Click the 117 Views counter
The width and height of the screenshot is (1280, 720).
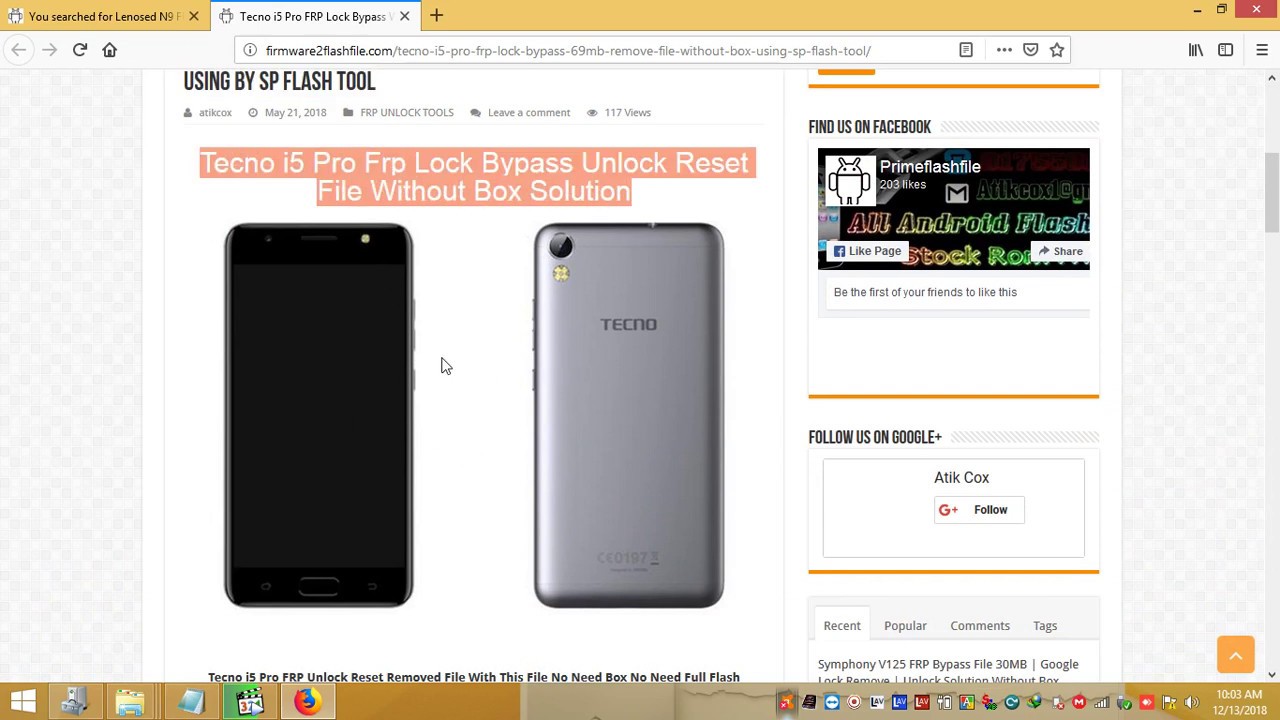pyautogui.click(x=627, y=112)
